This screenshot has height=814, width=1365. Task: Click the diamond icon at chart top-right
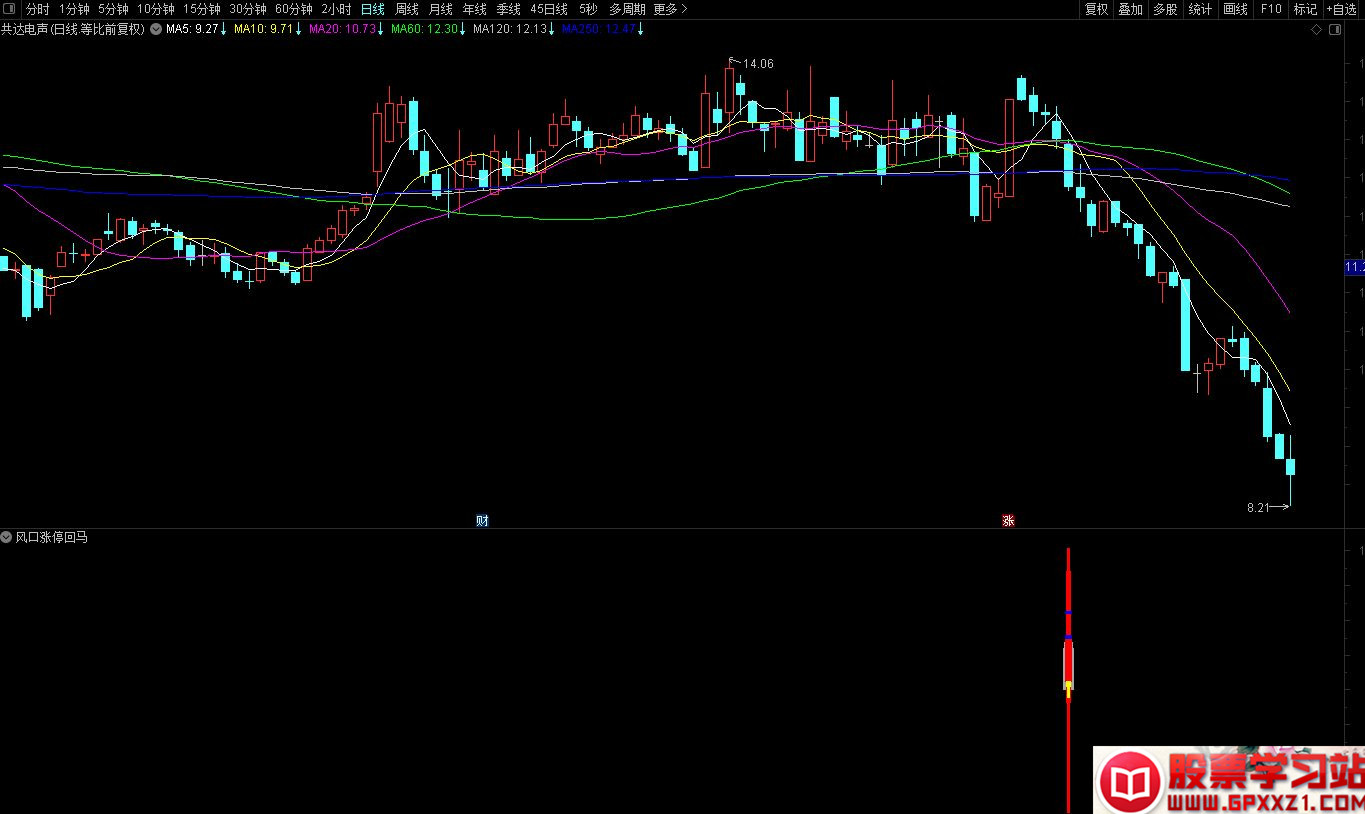click(x=1317, y=30)
